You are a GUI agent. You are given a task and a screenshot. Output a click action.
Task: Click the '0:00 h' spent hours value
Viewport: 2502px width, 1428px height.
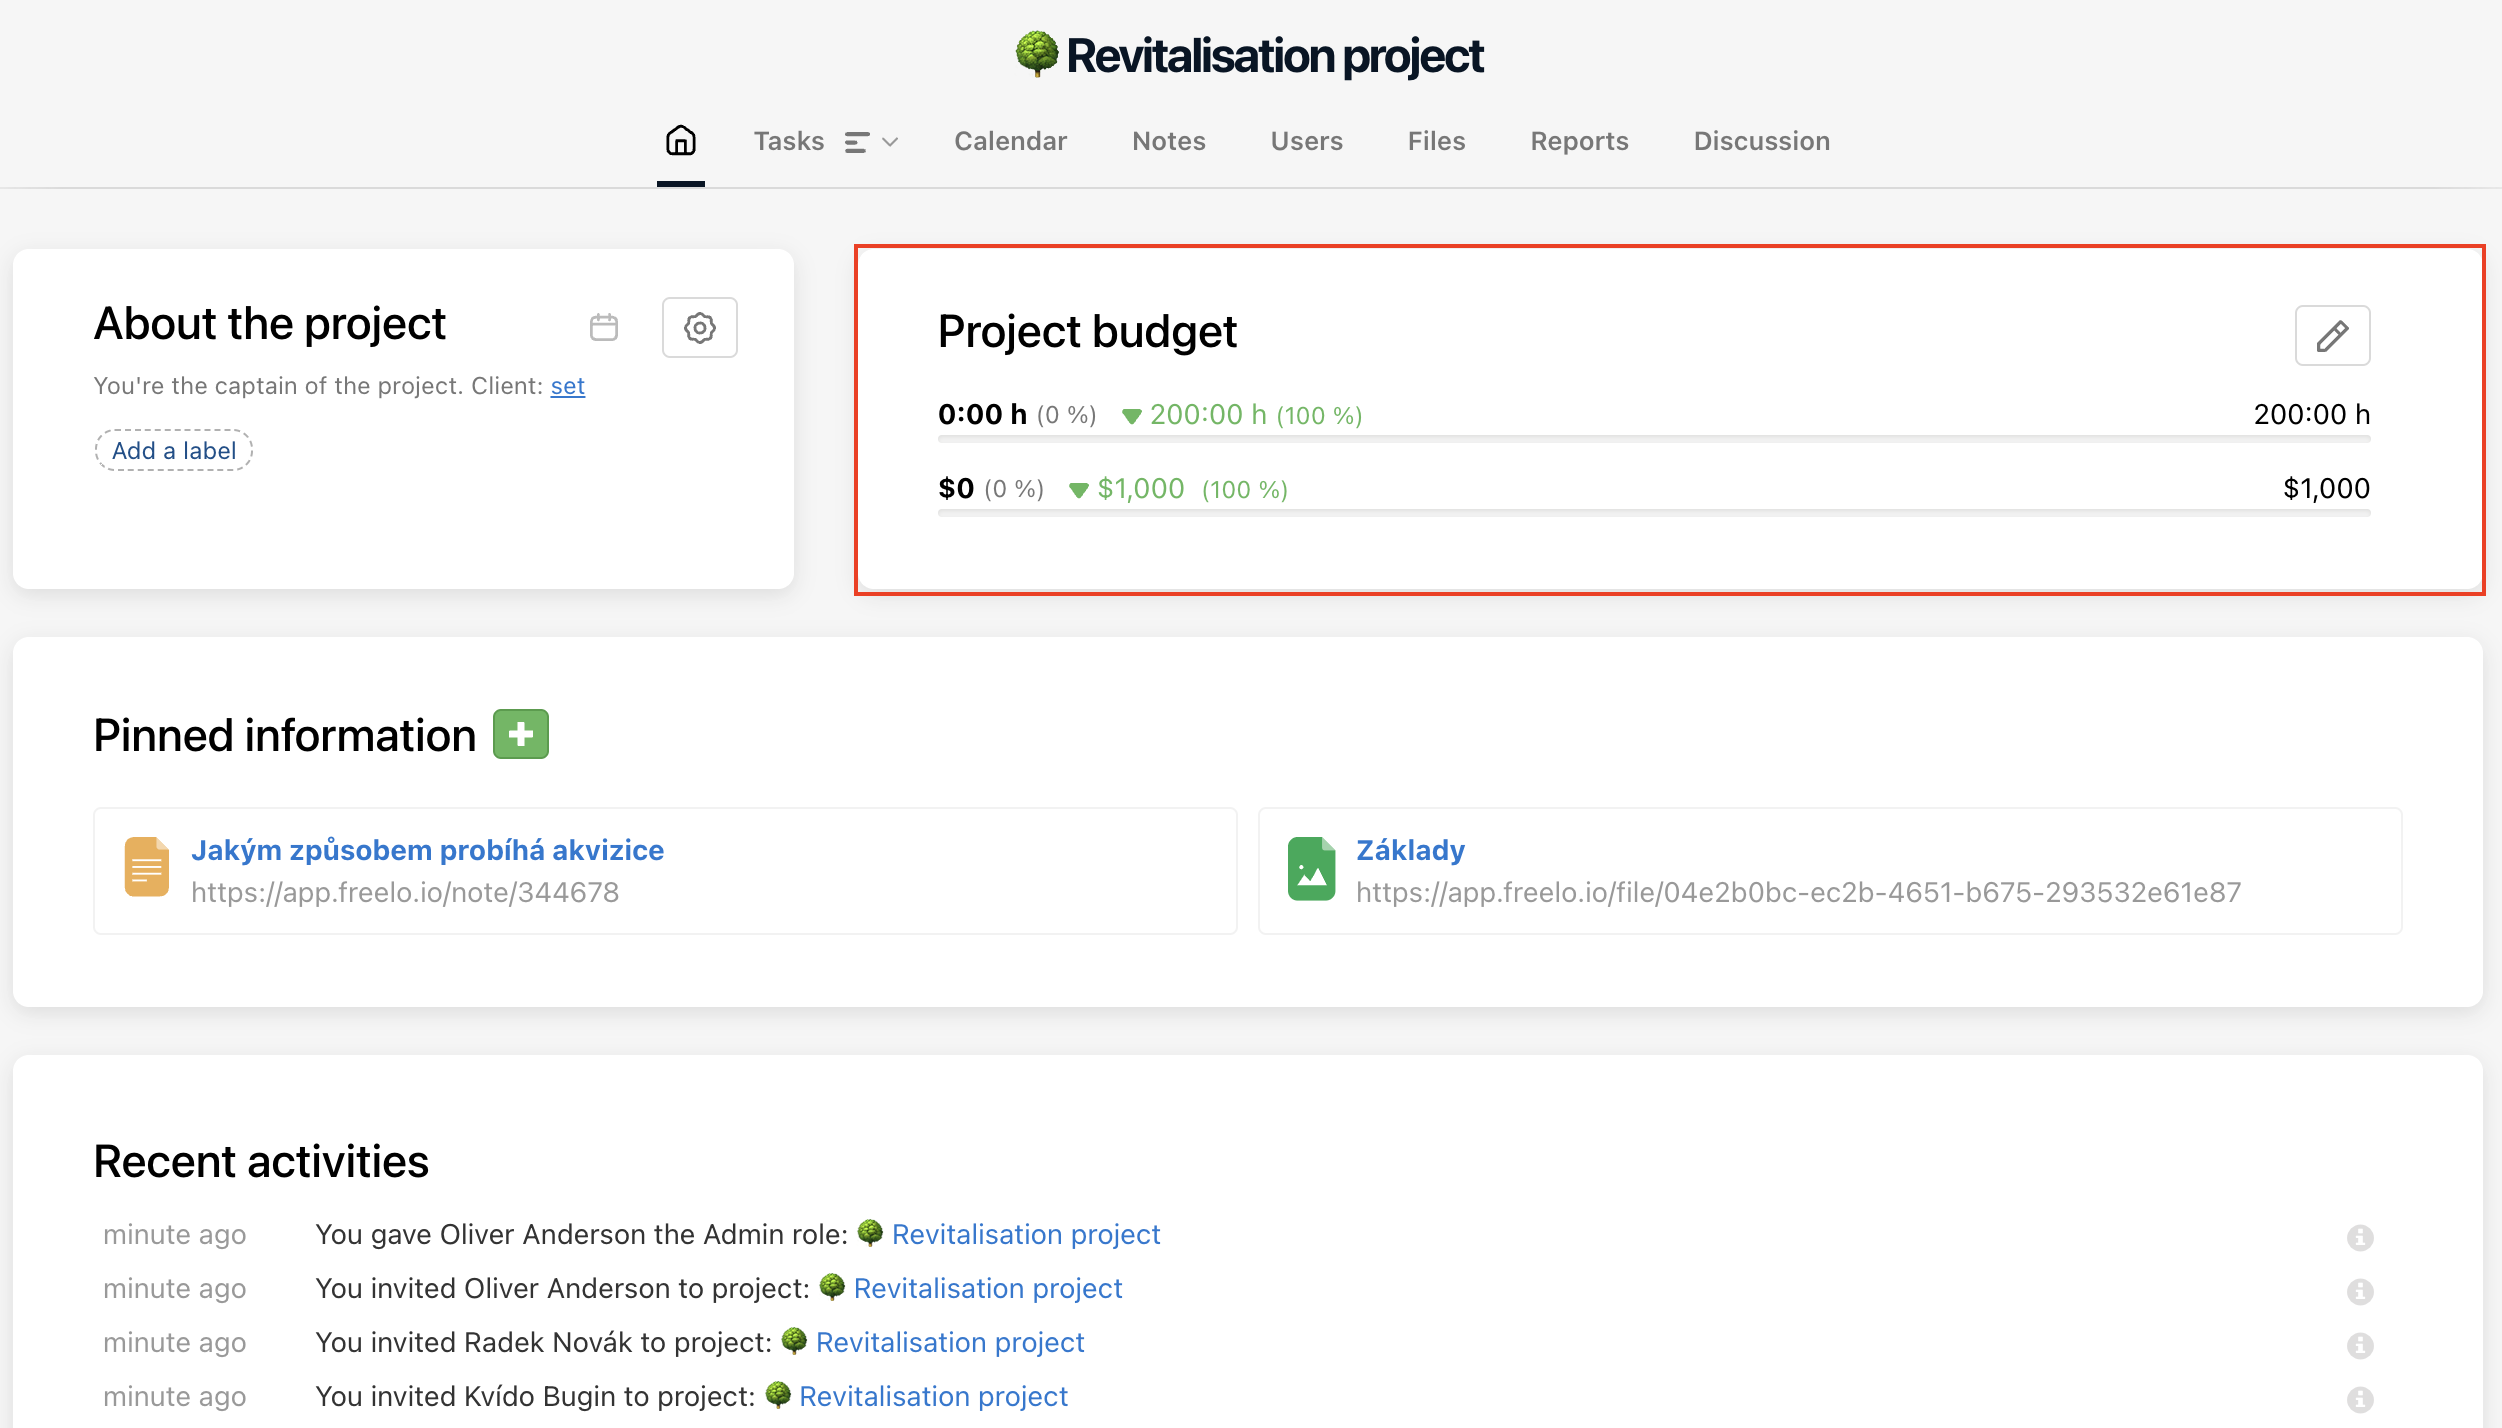(x=982, y=415)
